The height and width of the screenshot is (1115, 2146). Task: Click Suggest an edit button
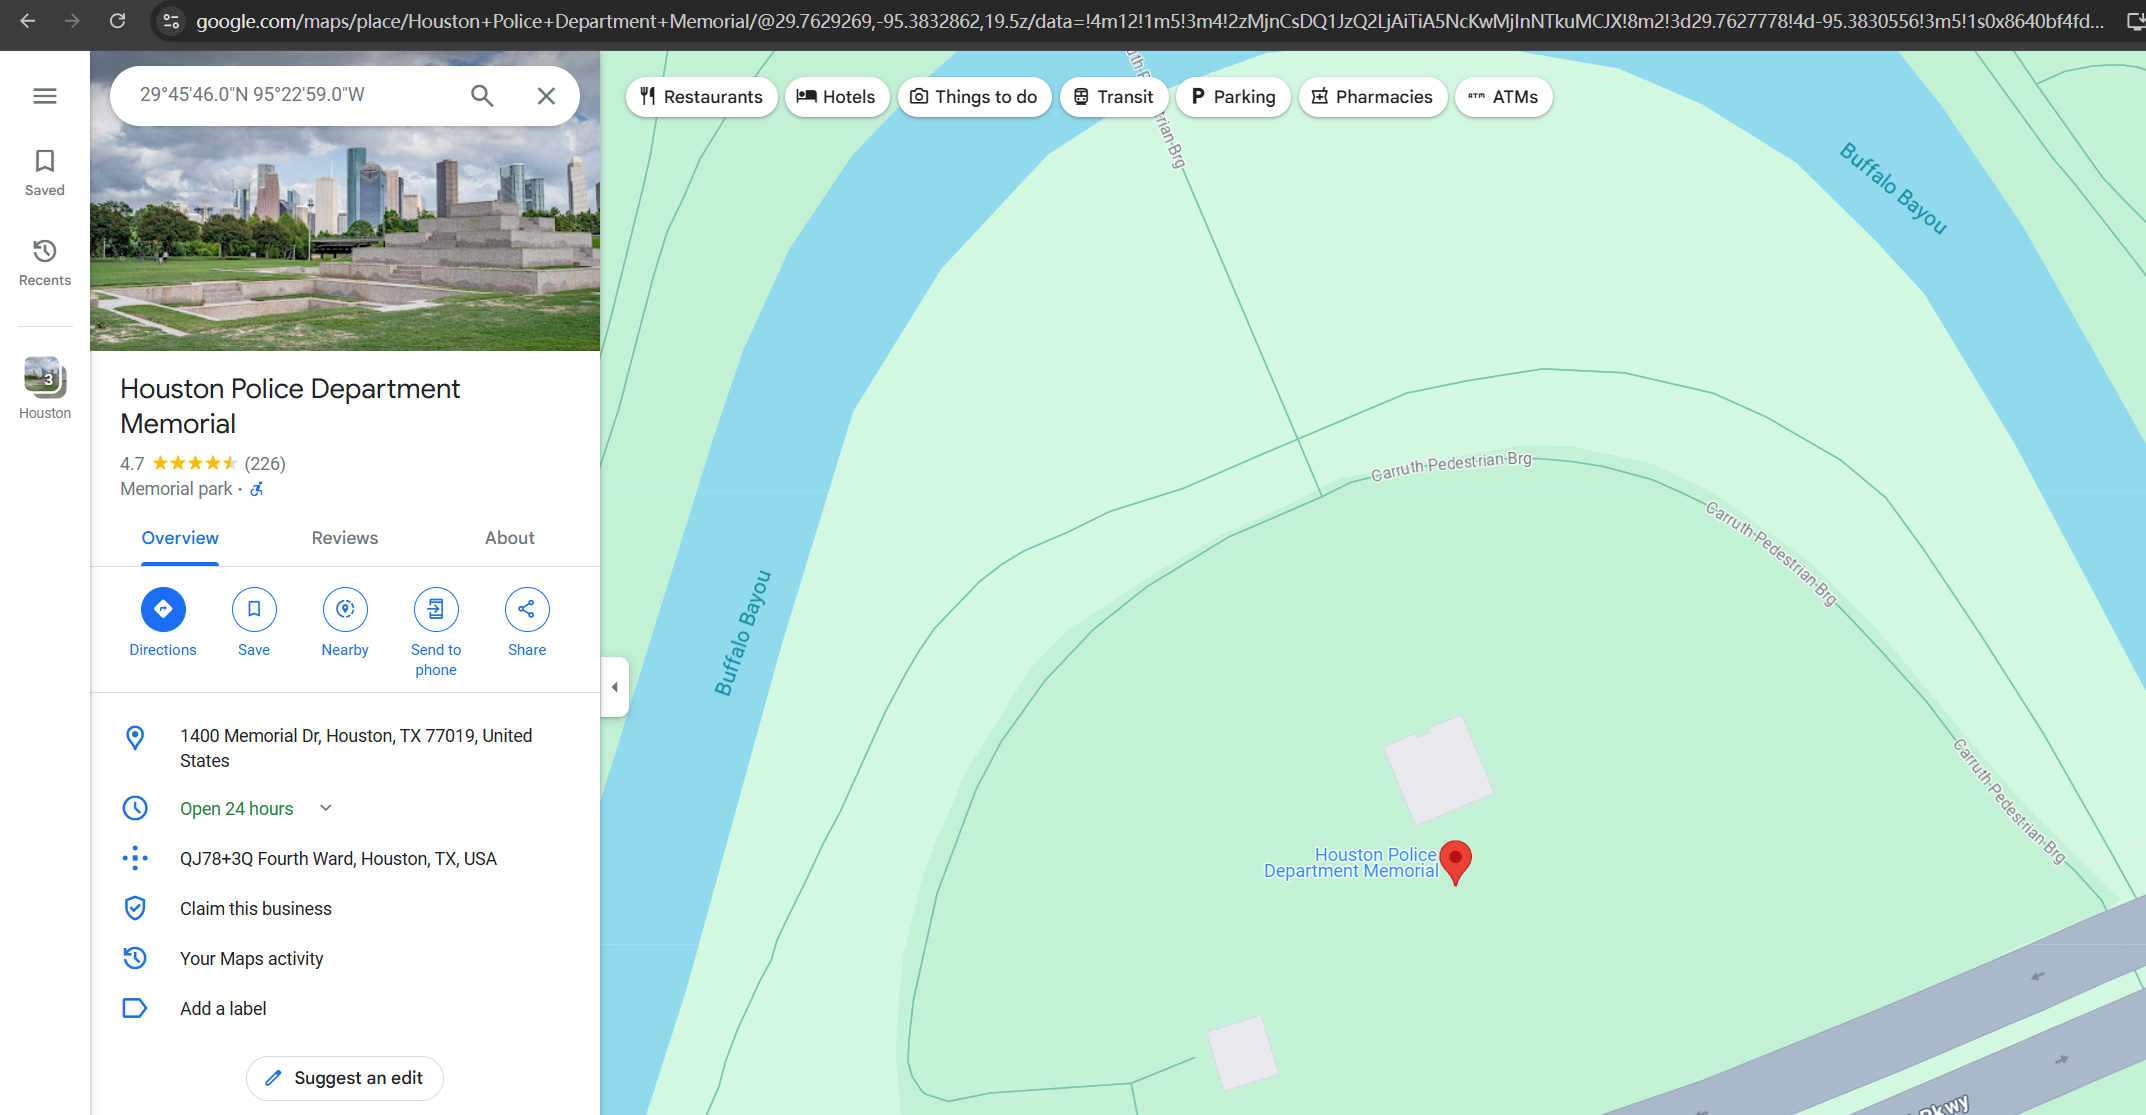(x=345, y=1078)
